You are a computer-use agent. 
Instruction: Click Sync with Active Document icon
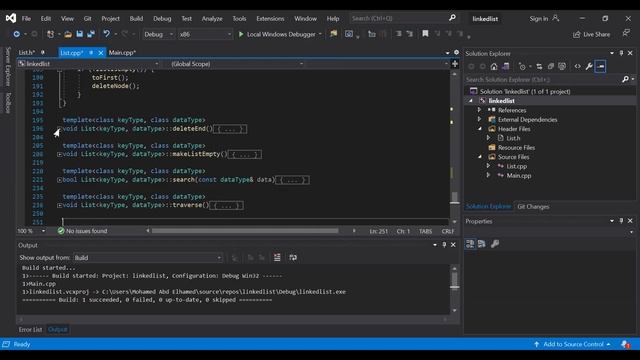click(539, 66)
